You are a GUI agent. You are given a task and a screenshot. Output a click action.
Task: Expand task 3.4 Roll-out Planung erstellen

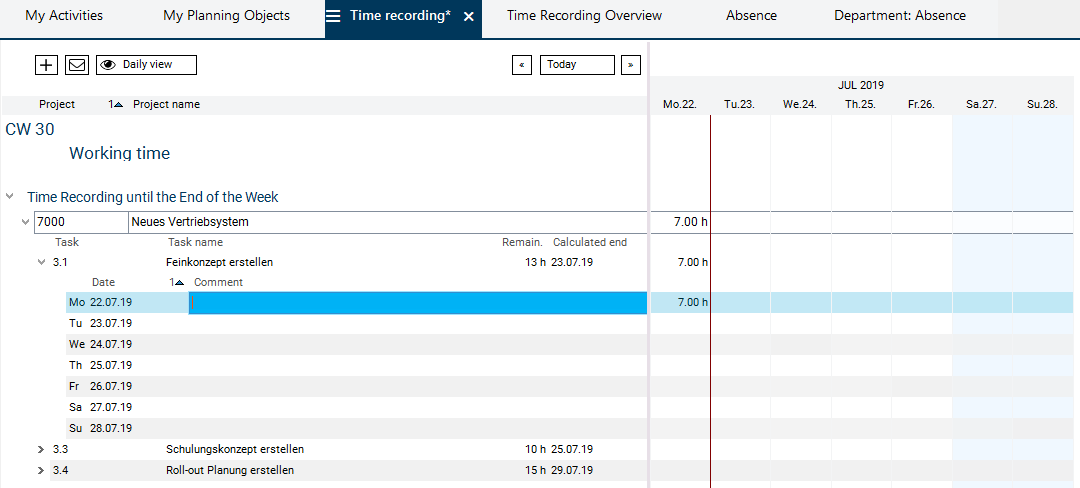point(41,470)
